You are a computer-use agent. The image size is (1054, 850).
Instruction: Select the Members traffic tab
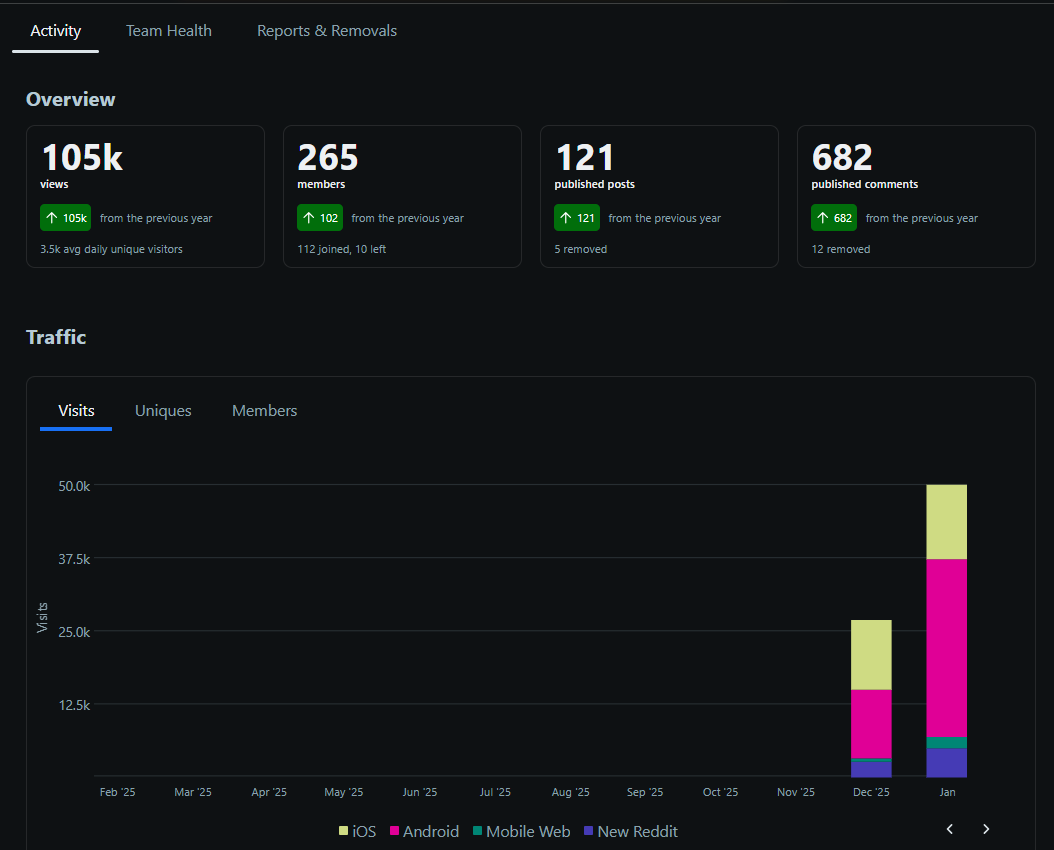(264, 410)
